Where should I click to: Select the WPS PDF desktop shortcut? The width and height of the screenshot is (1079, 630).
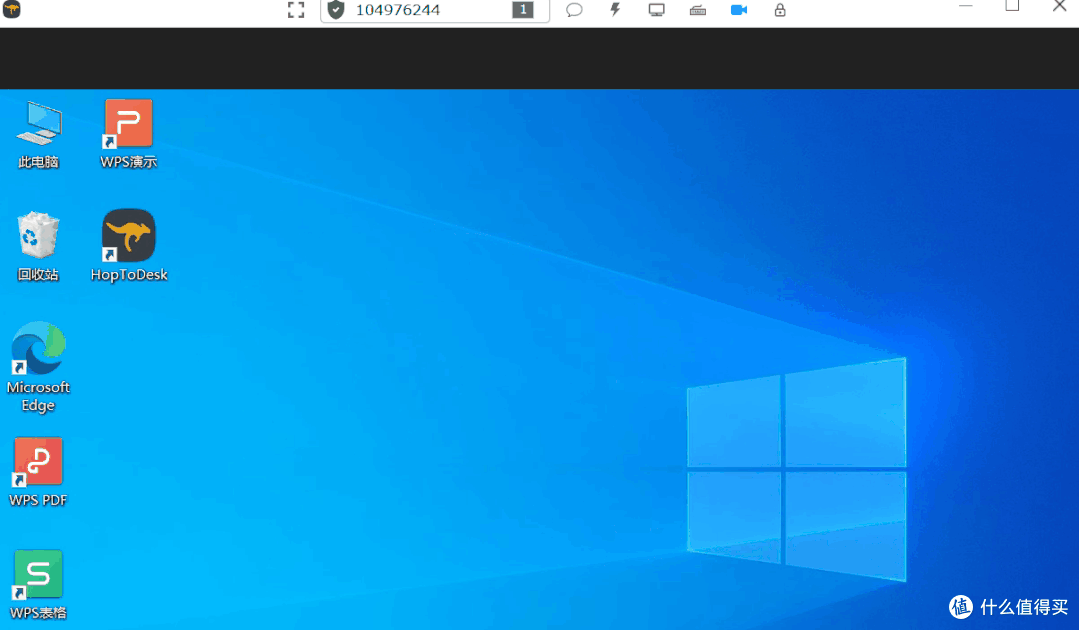coord(39,472)
